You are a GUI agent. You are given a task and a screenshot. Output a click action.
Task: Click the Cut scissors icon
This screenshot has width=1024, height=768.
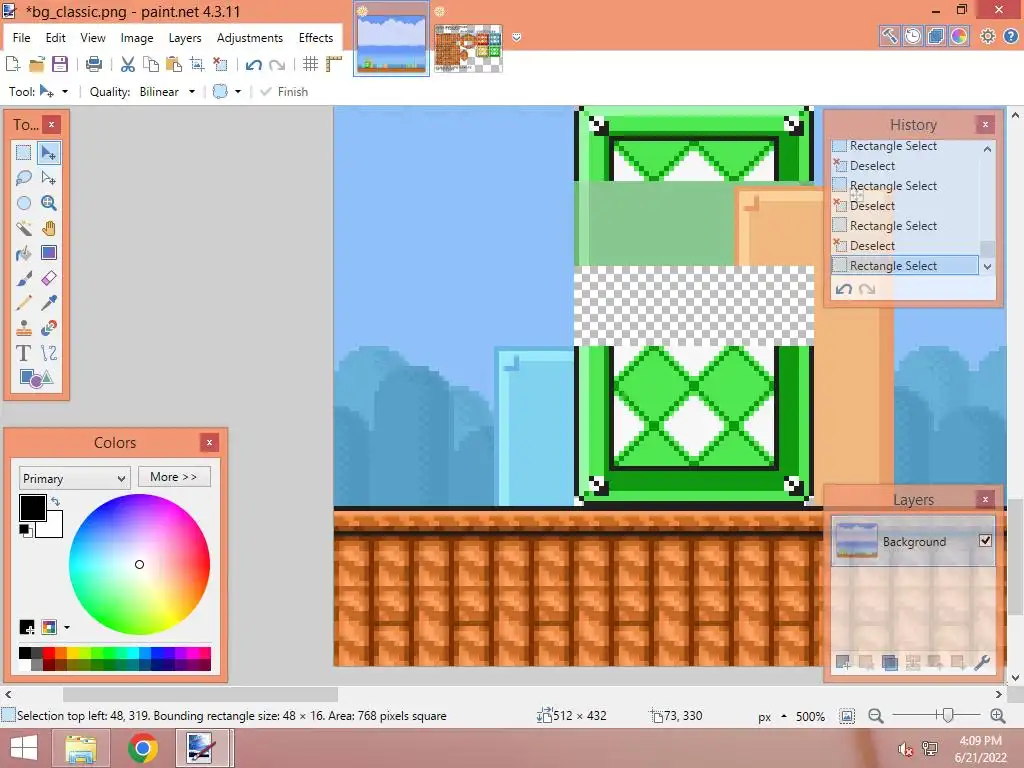[128, 64]
